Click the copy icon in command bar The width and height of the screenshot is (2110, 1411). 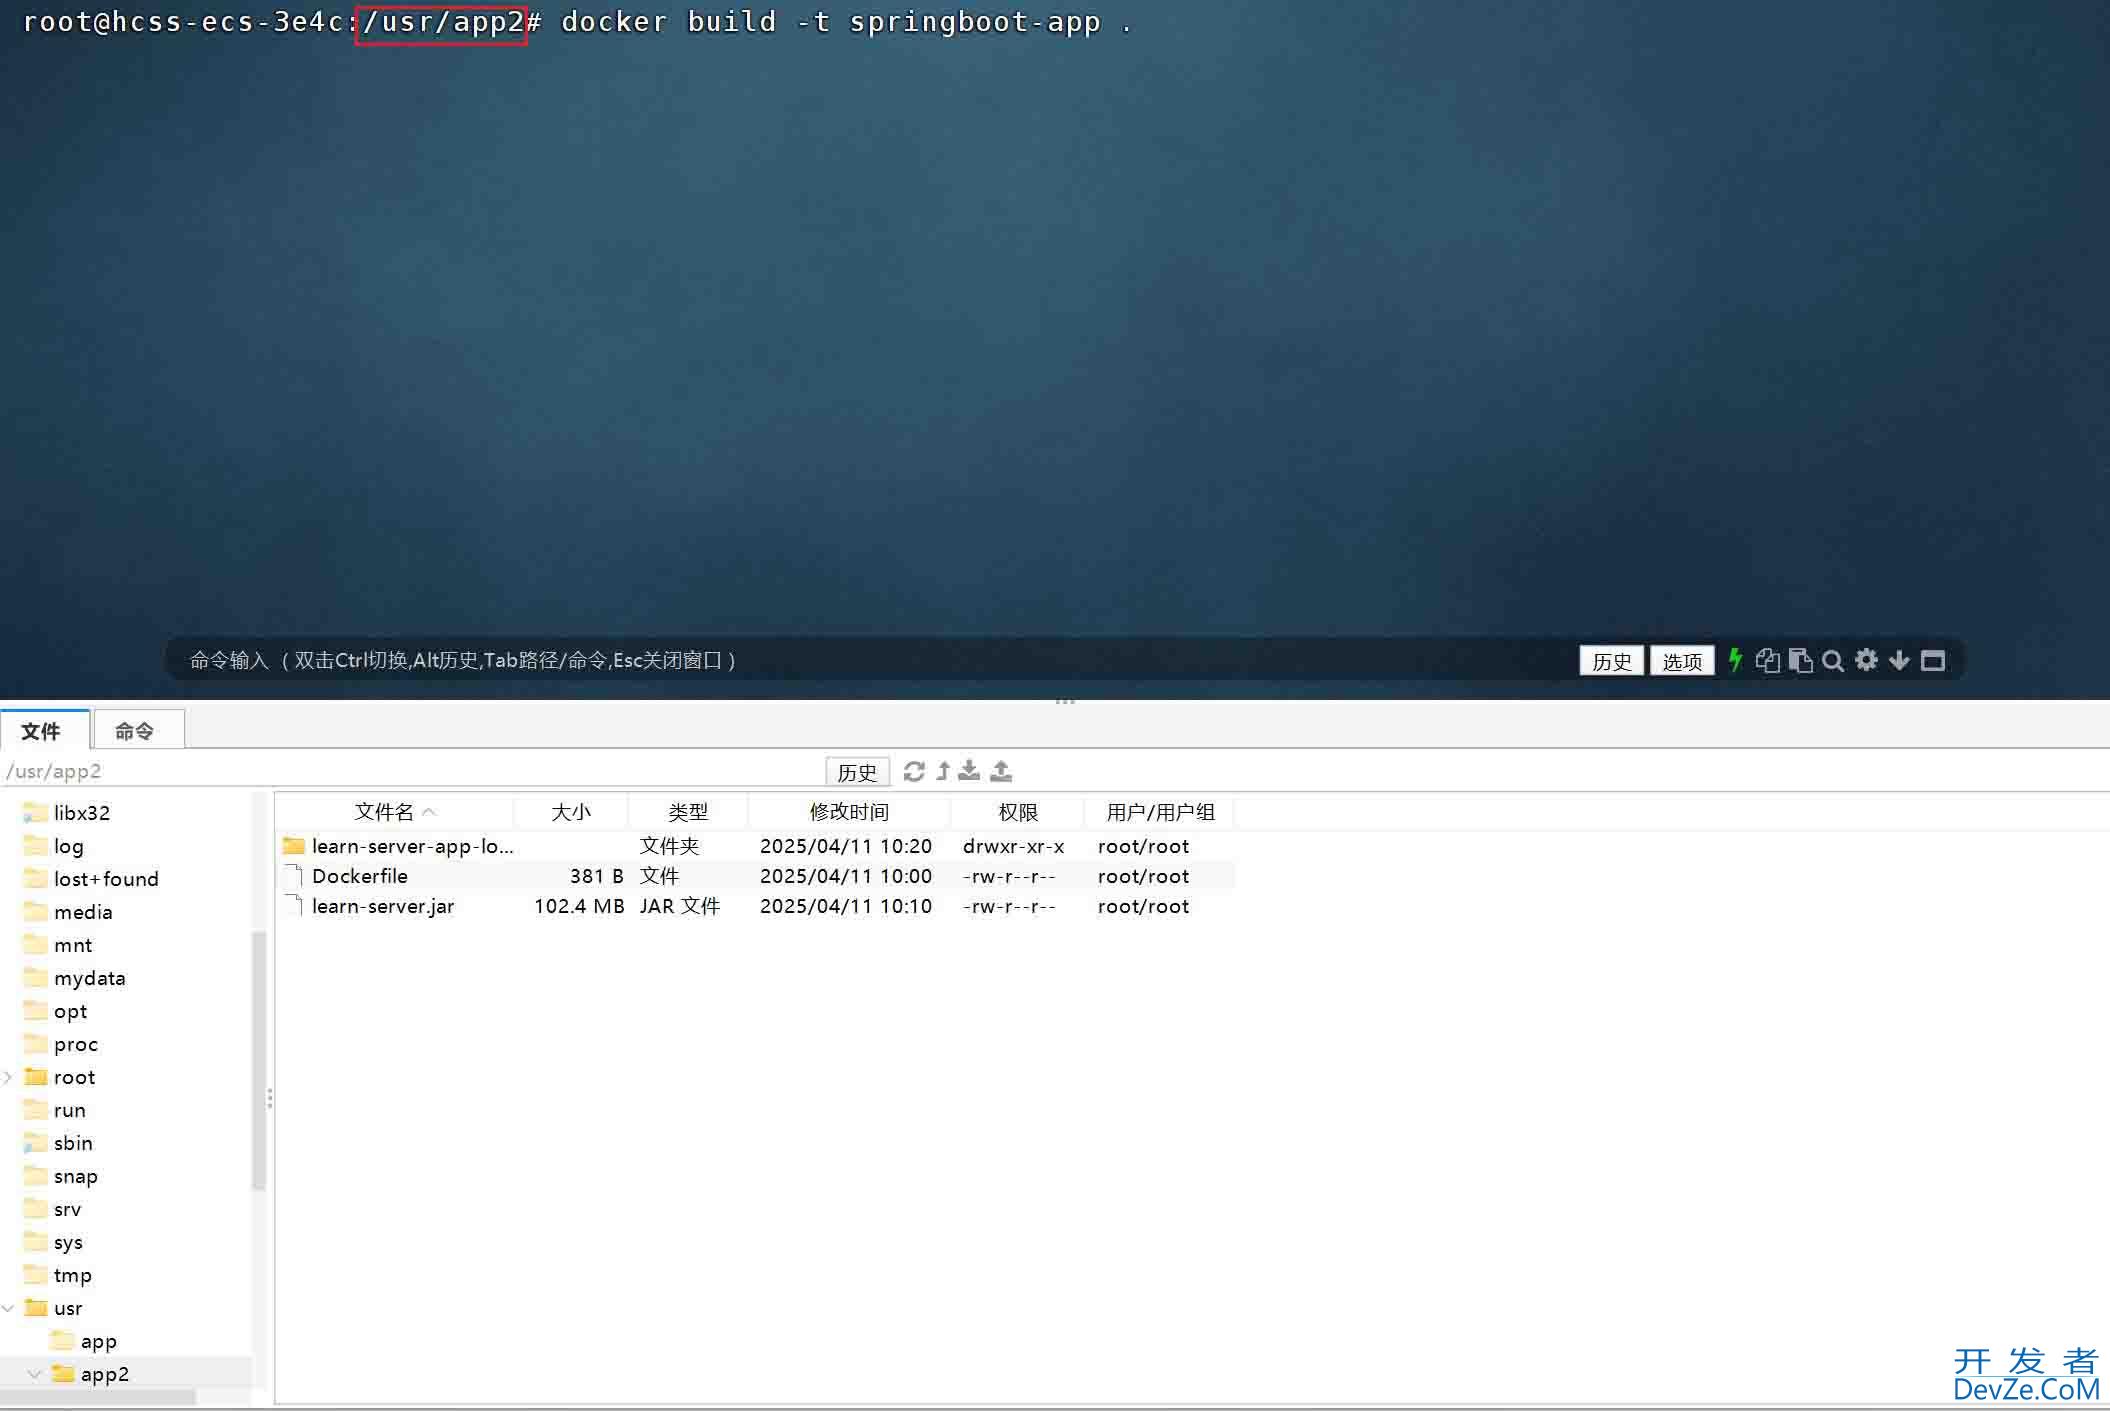click(1767, 660)
